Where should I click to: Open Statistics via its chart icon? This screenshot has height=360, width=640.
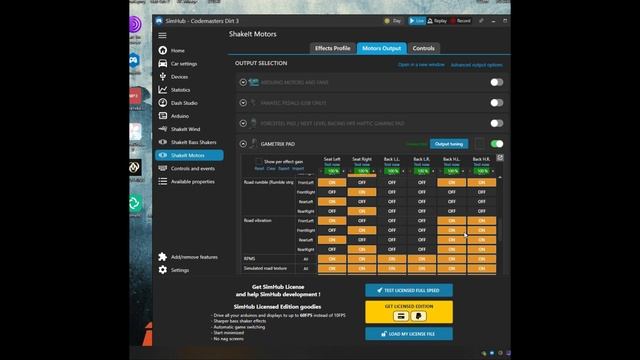[162, 89]
